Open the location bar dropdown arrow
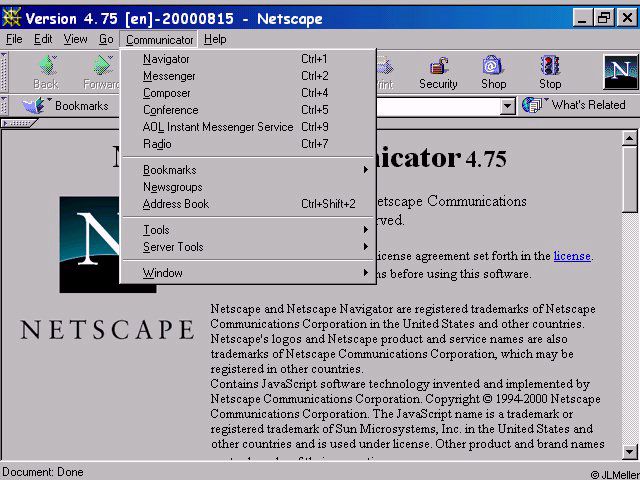Screen dimensions: 640x480 (x=507, y=107)
